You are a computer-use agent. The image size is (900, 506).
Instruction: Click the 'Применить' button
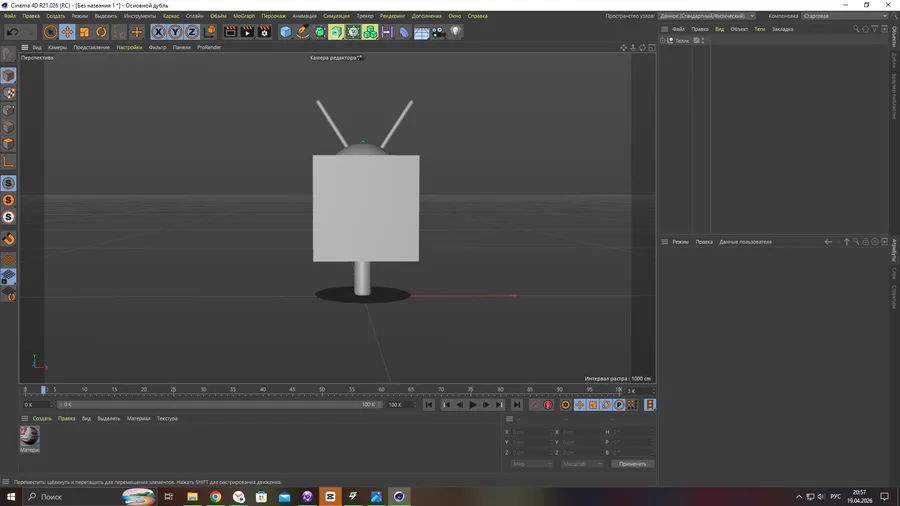(632, 464)
